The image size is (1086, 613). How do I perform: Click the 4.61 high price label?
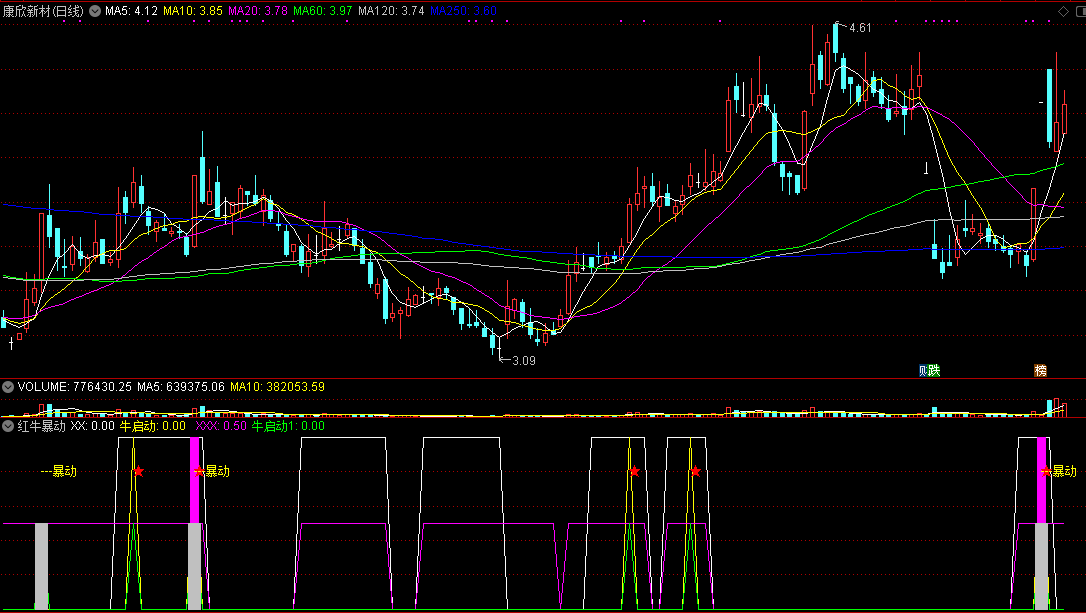(x=860, y=28)
